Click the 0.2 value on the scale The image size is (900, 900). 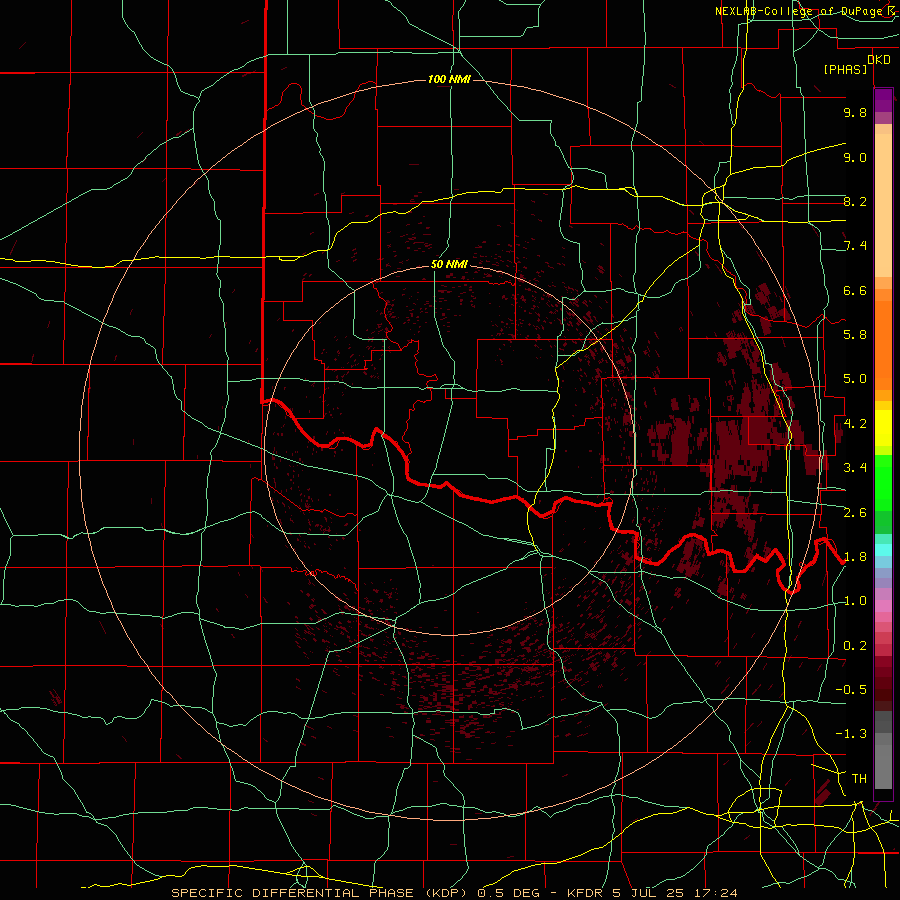point(855,646)
